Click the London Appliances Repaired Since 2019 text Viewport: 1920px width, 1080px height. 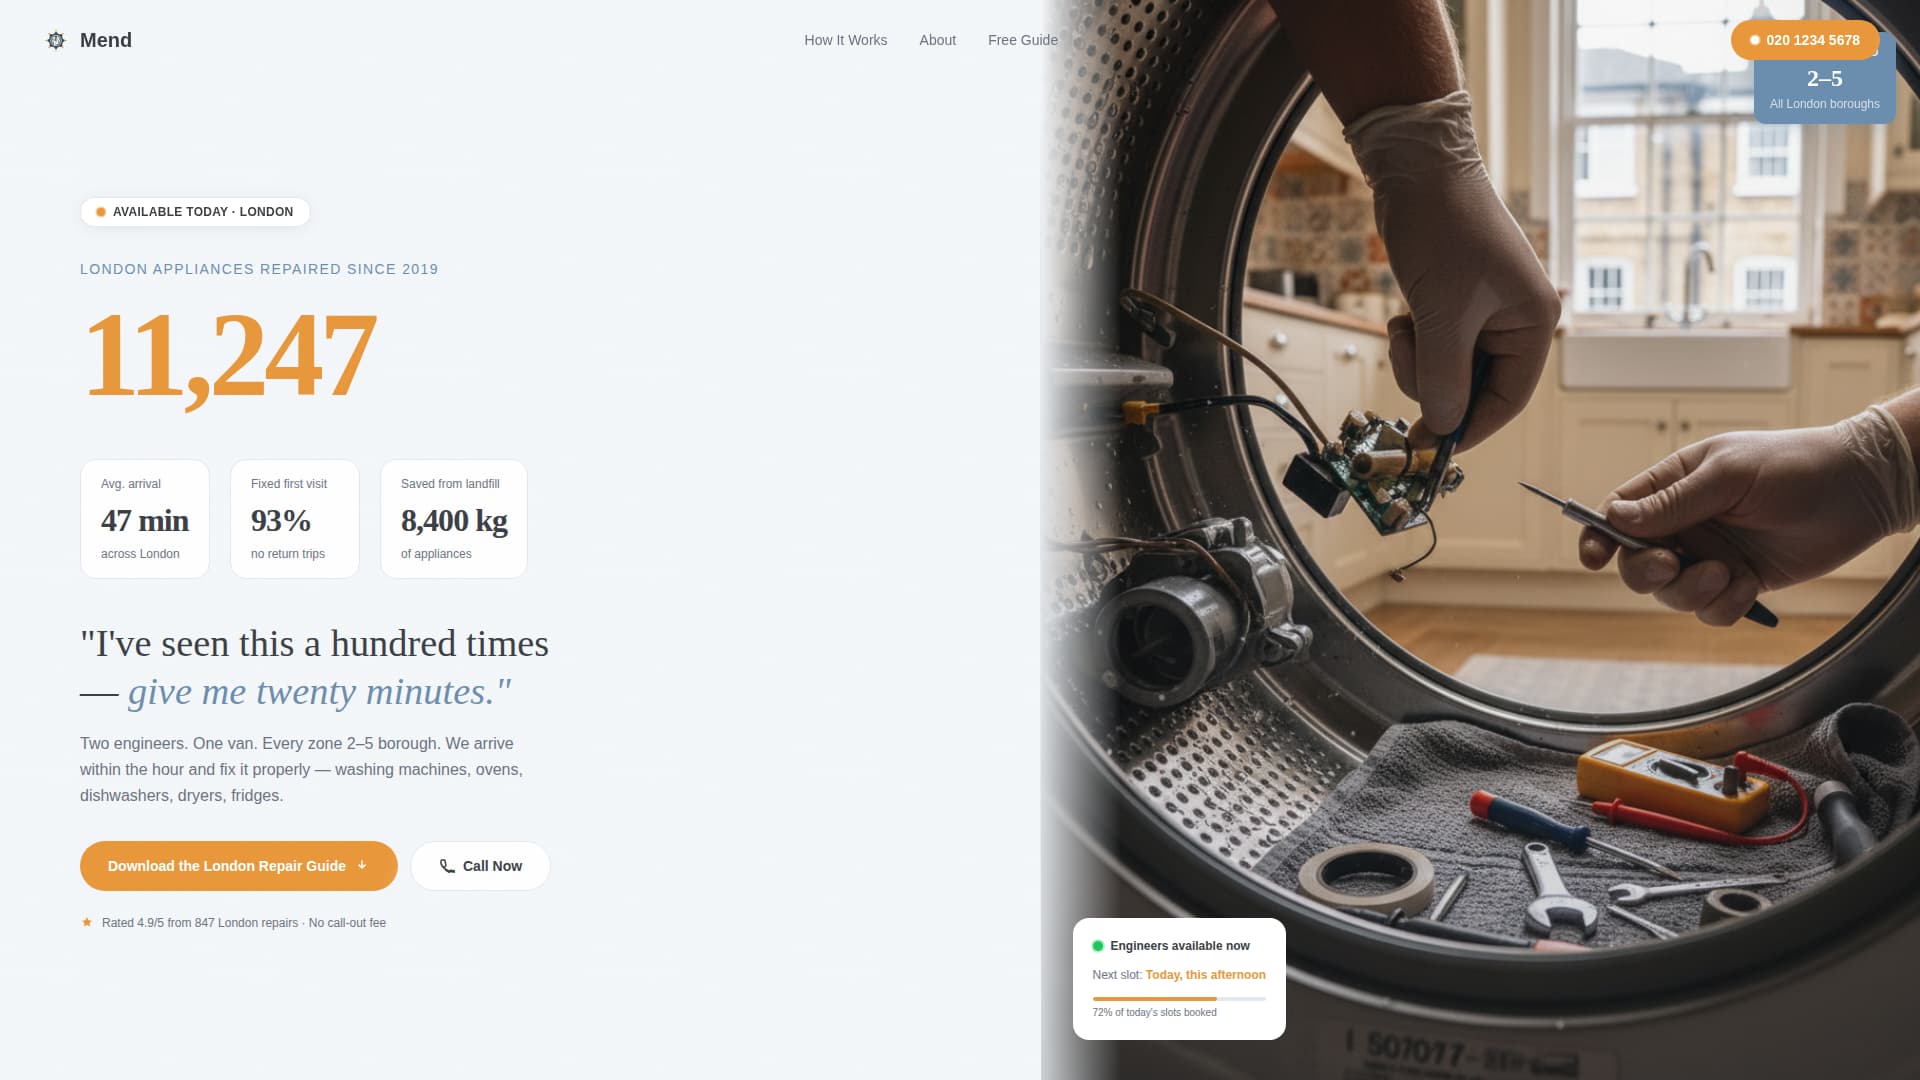(x=259, y=269)
